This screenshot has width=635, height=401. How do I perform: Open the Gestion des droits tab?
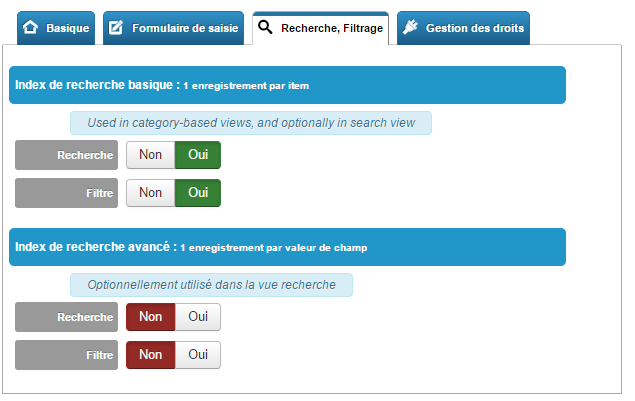click(463, 28)
